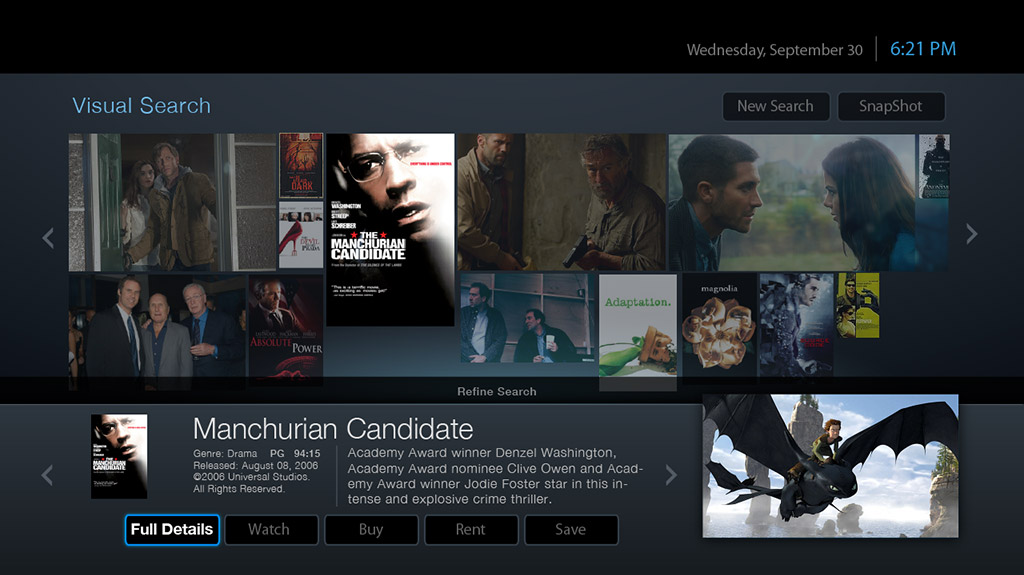Click the right arrow beside the poster grid
This screenshot has height=575, width=1024.
pos(972,234)
